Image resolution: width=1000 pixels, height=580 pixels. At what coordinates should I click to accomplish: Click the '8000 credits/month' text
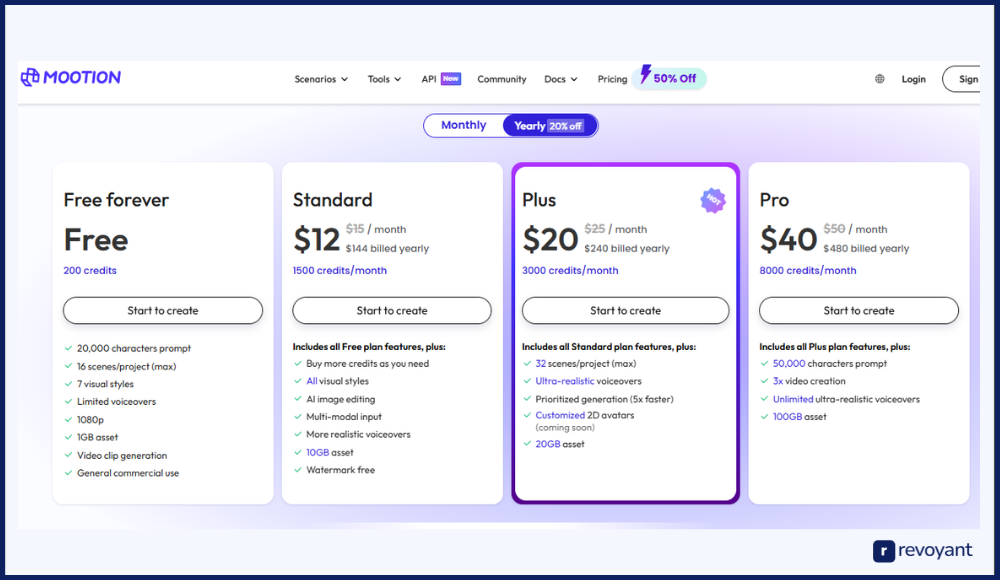(x=807, y=270)
